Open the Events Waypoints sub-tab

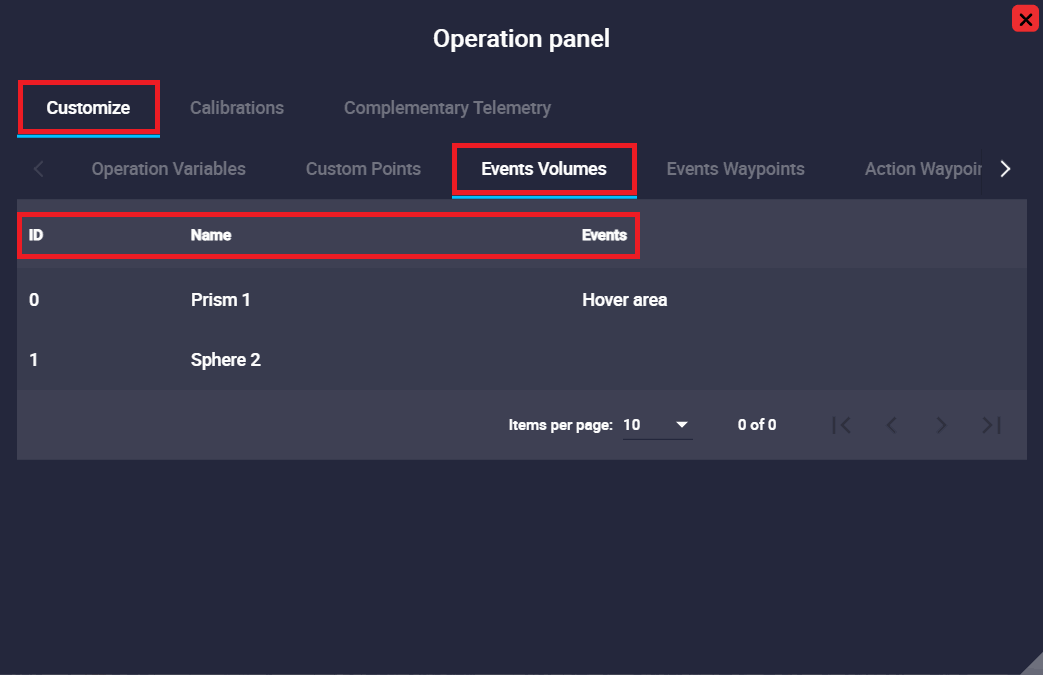pos(735,169)
